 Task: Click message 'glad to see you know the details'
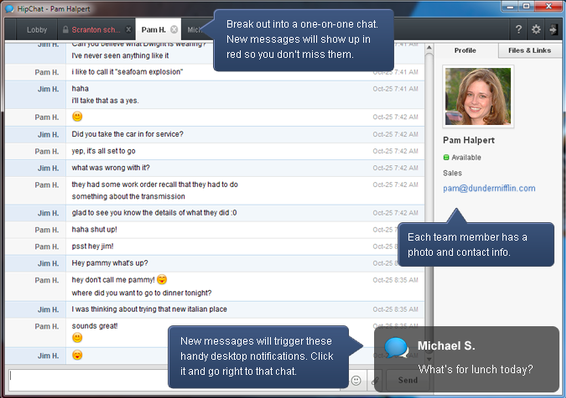click(x=154, y=213)
